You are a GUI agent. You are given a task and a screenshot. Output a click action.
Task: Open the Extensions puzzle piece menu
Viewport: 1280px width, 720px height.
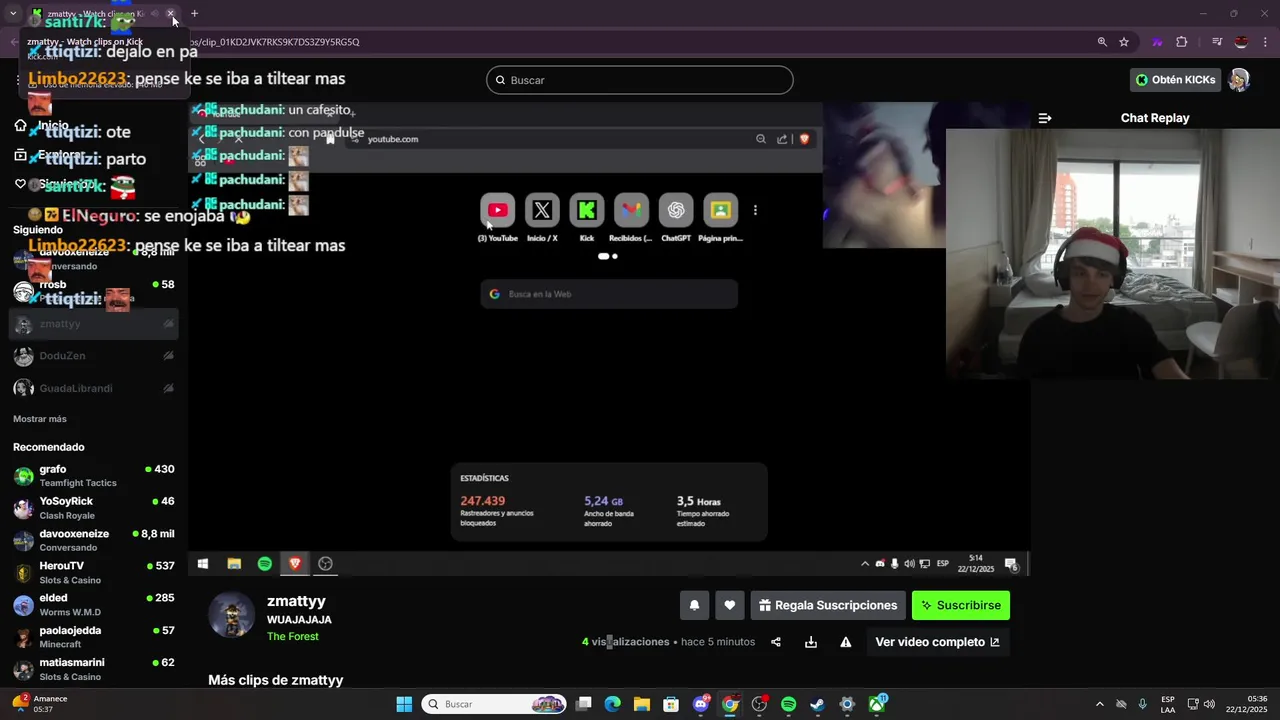coord(1182,42)
